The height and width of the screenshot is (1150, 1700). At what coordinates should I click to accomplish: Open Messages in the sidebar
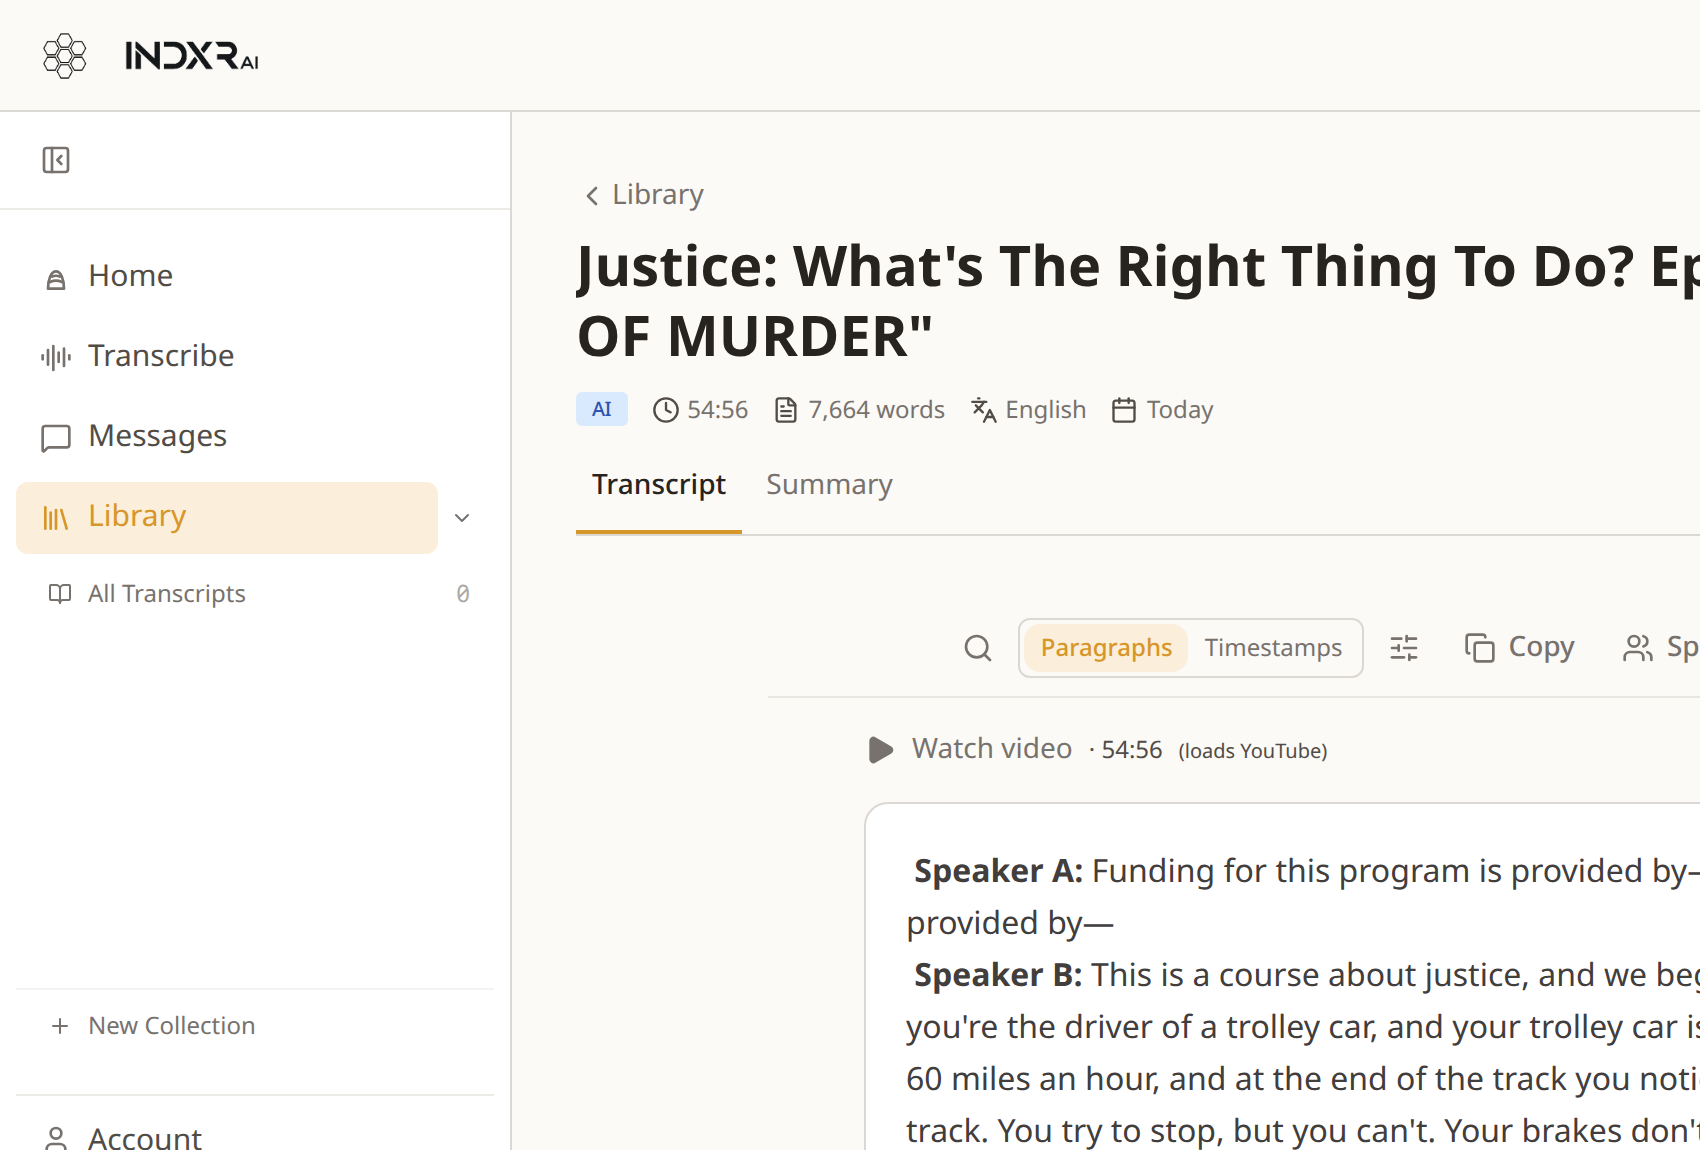227,436
